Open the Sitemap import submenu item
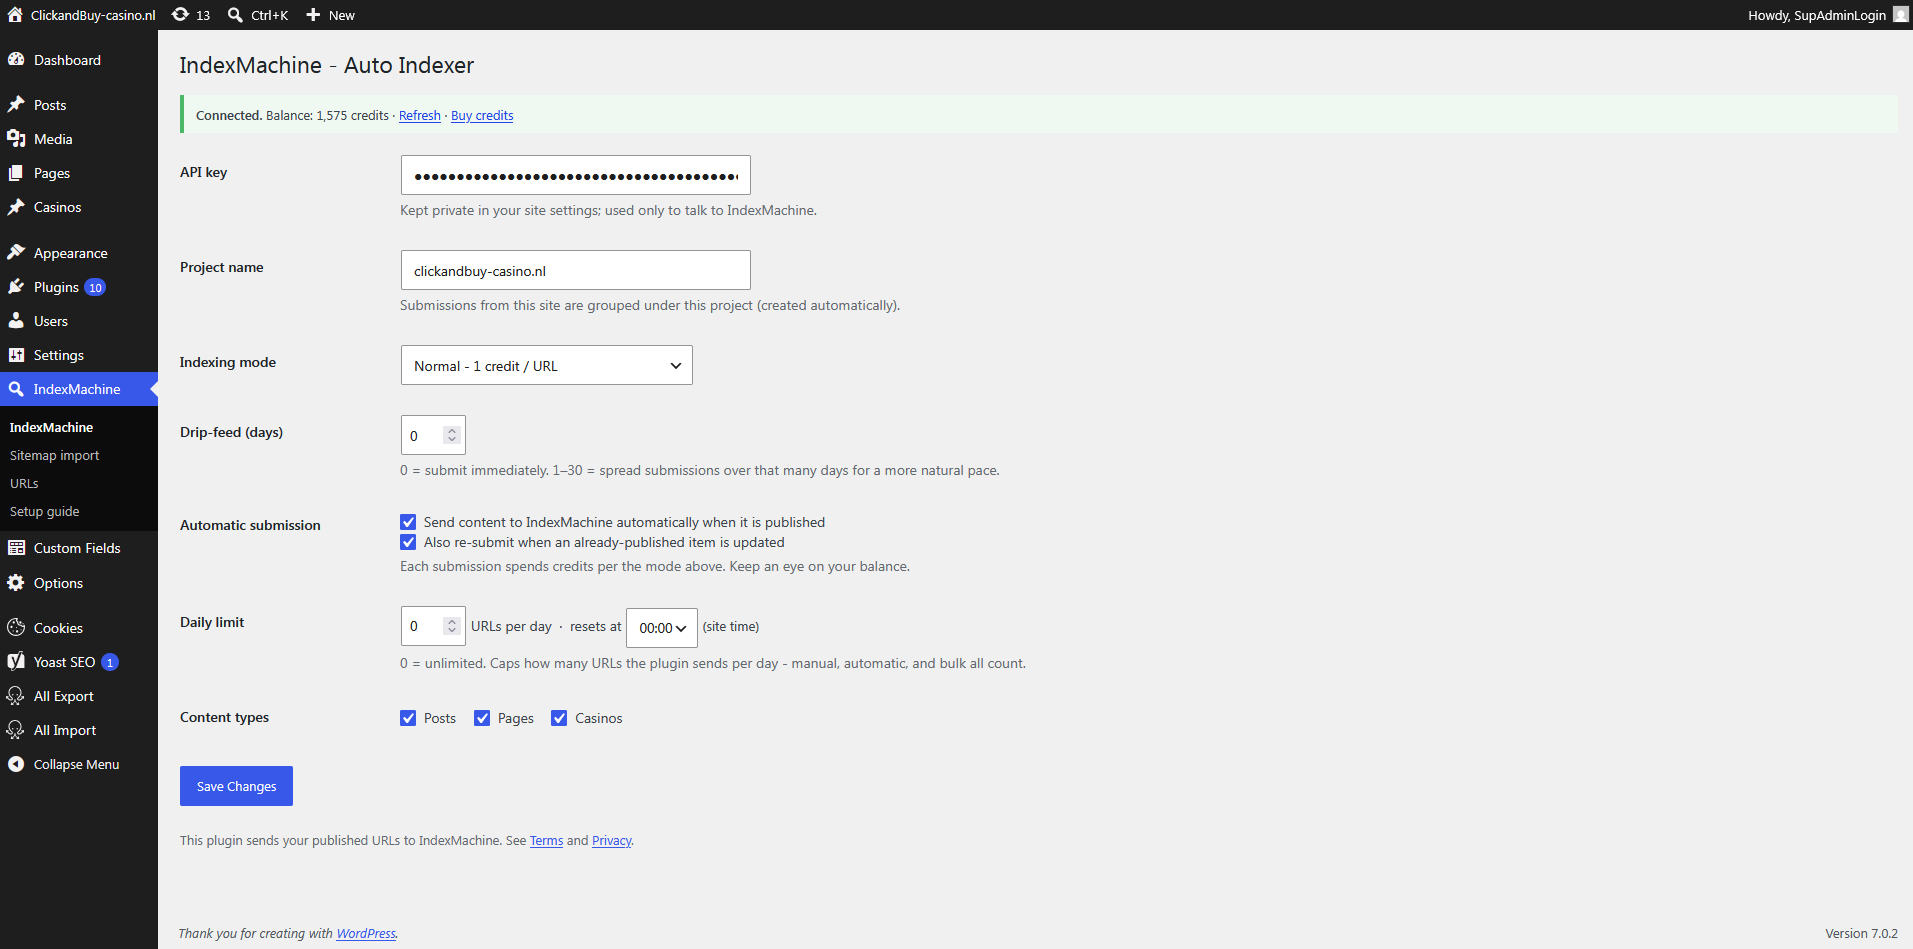 point(55,455)
